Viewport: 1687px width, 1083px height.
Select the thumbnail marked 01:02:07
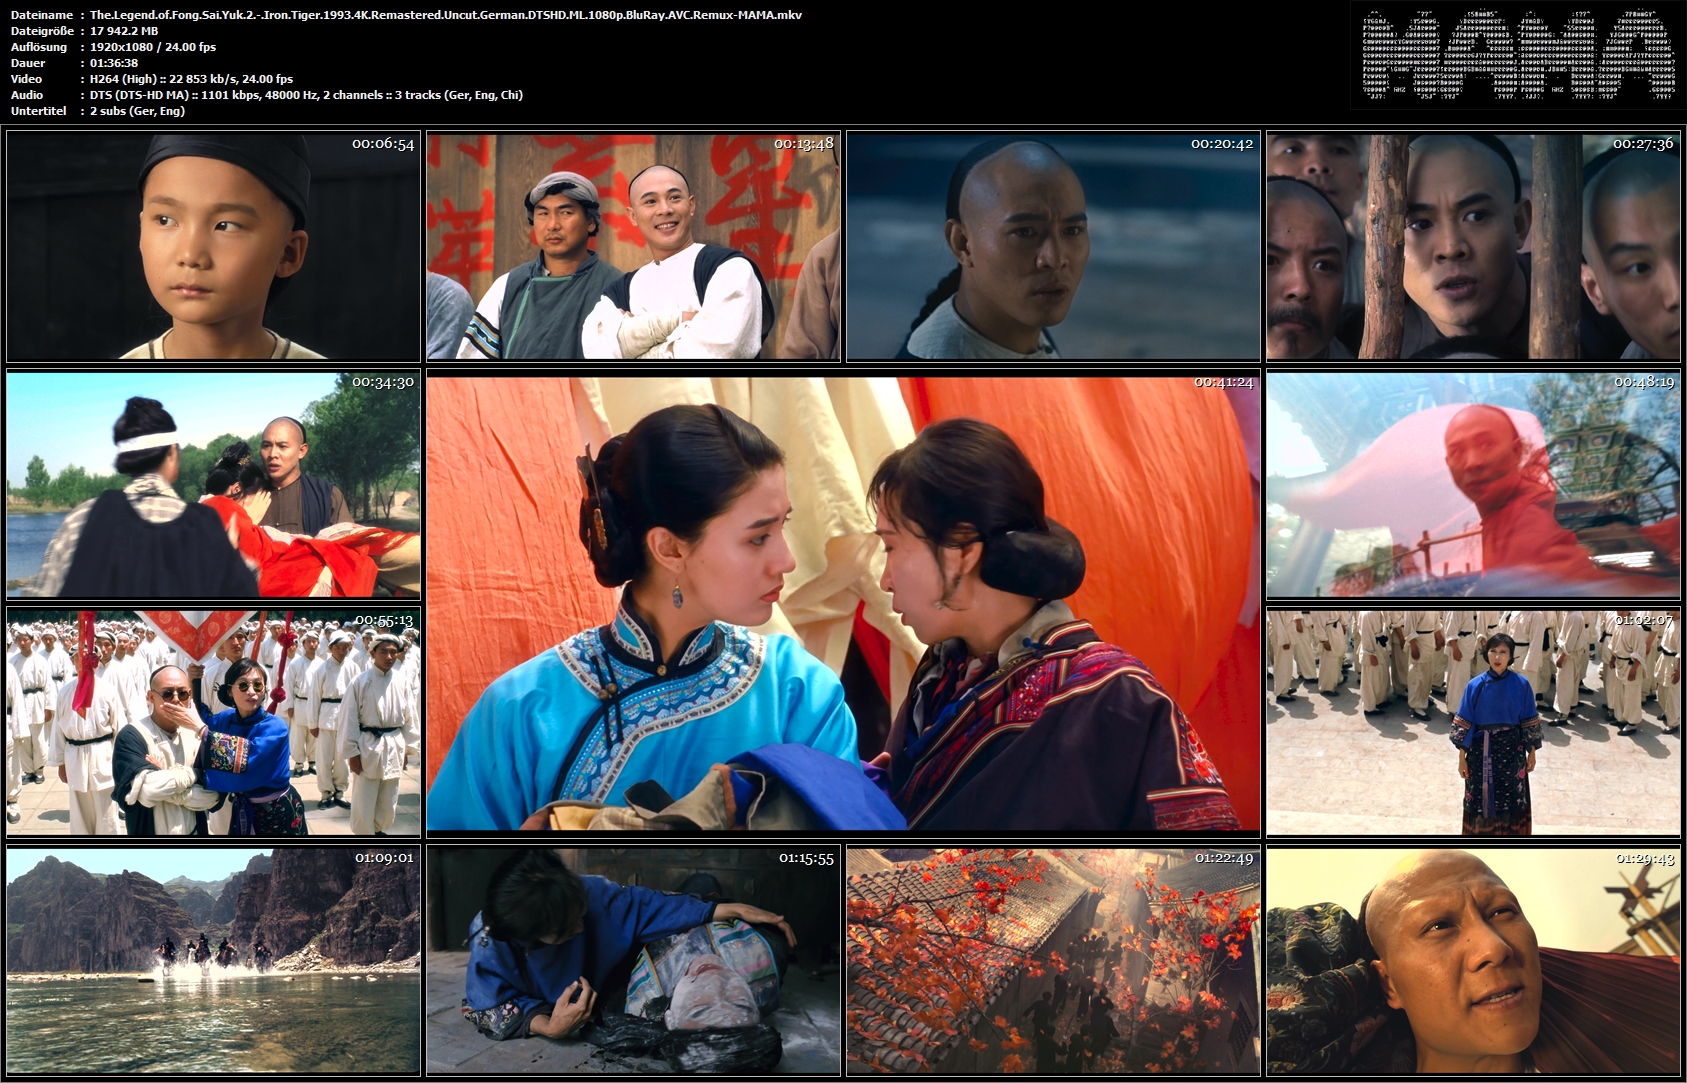[x=1473, y=723]
